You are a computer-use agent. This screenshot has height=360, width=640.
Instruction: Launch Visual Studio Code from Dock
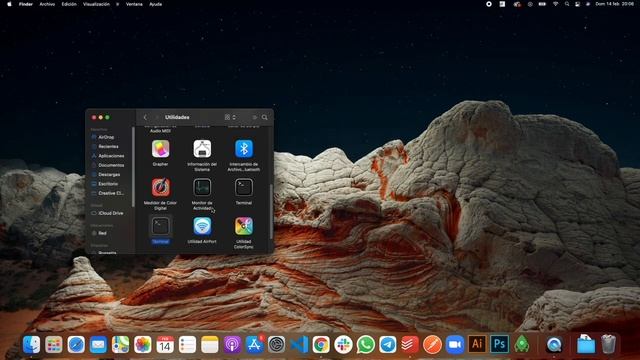click(299, 344)
